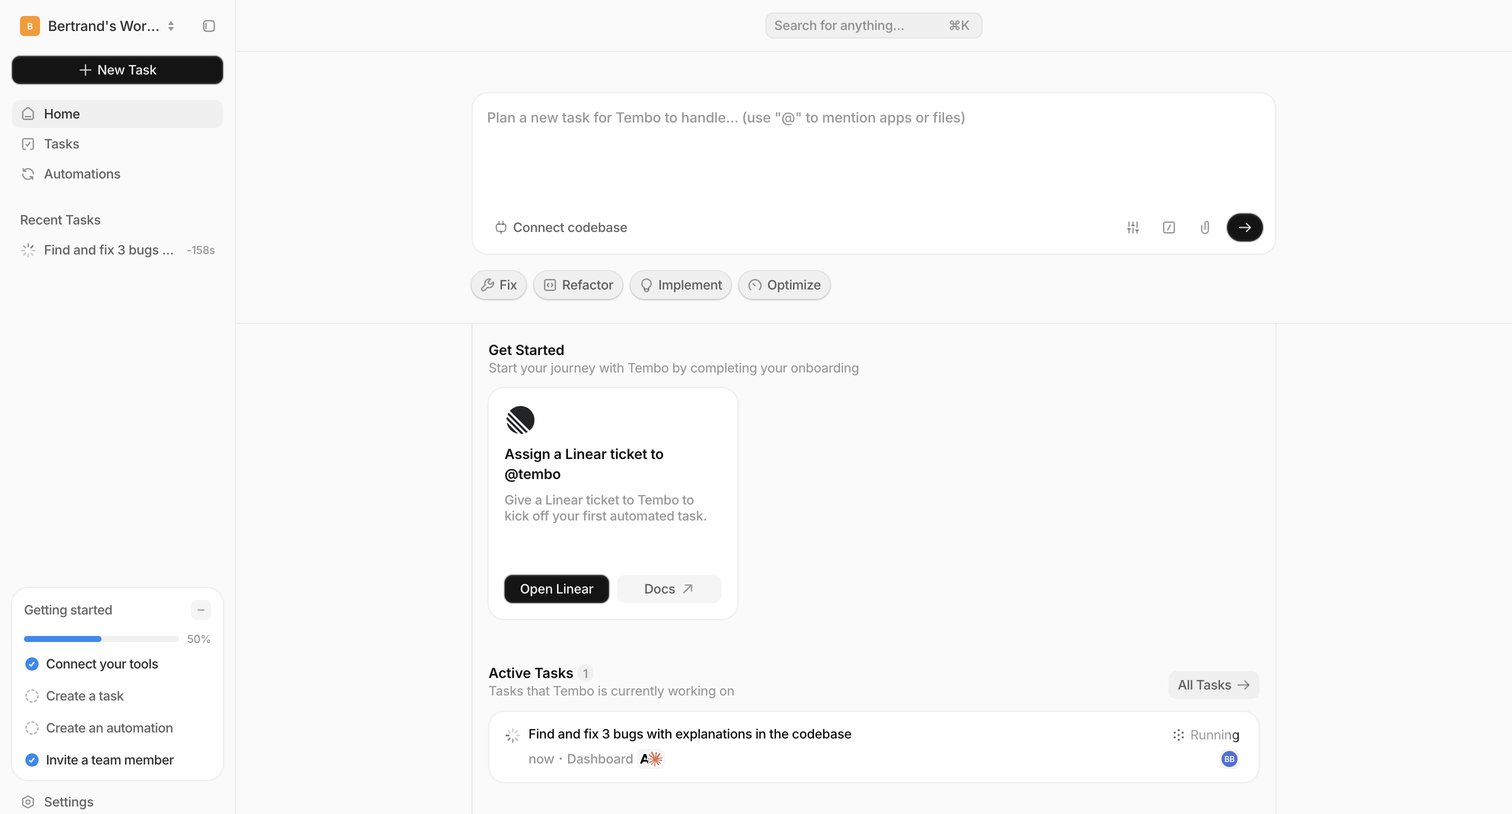1512x814 pixels.
Task: Click 'Assign a Linear ticket to @tembo' title
Action: (x=584, y=464)
